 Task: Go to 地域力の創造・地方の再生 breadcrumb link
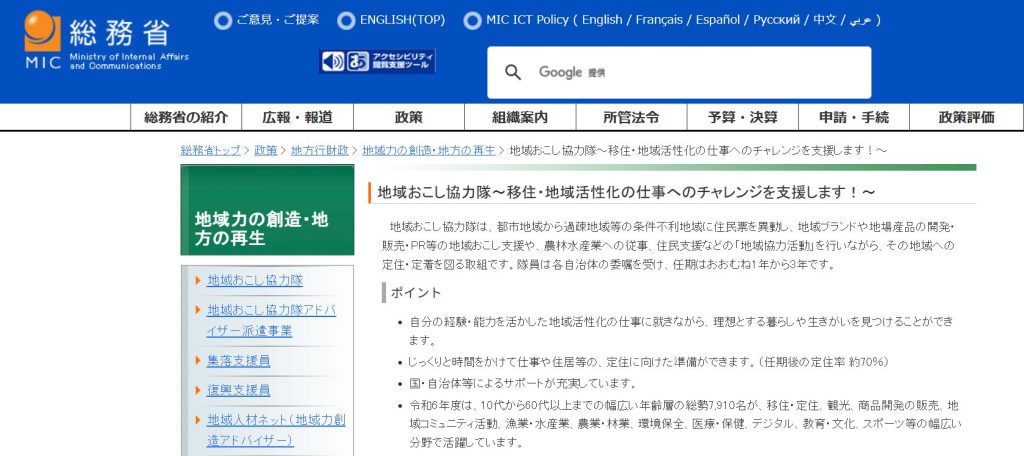[x=429, y=150]
